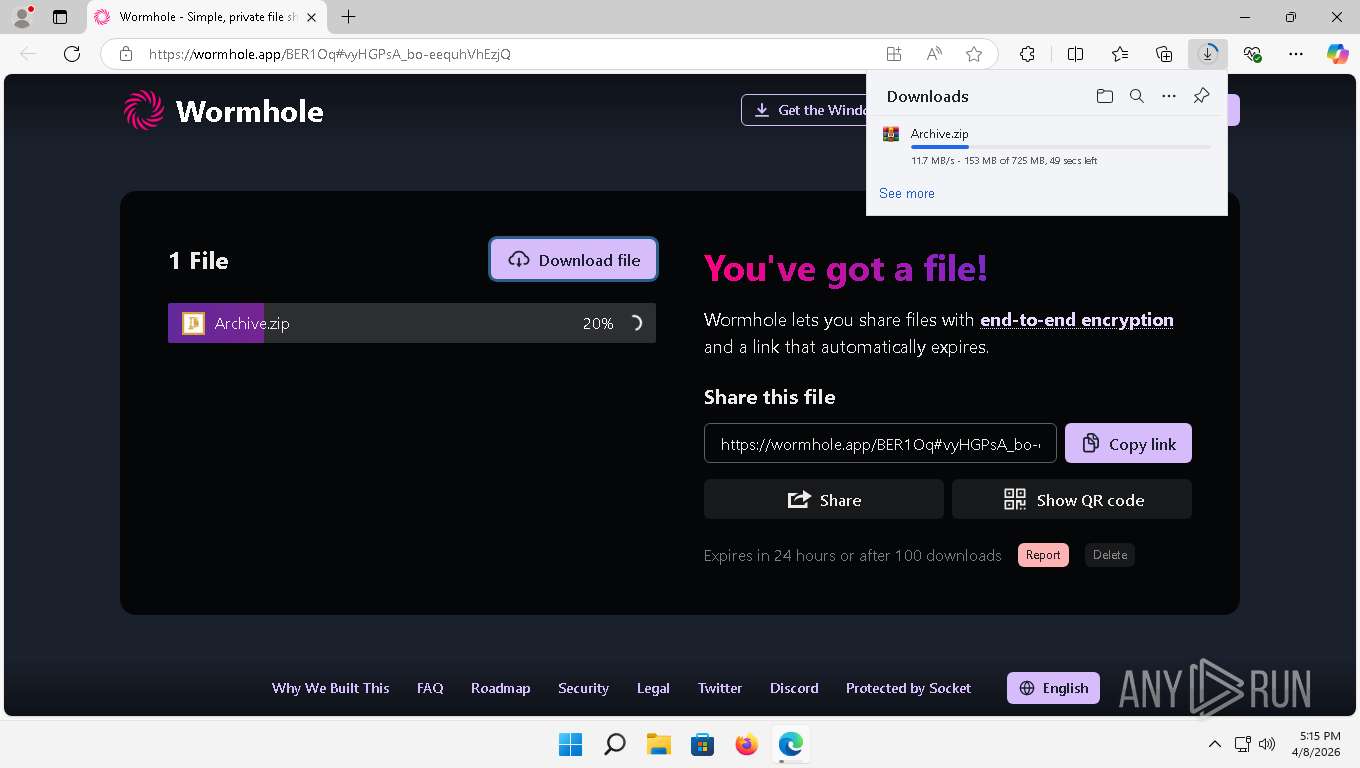Open the English language selector
The height and width of the screenshot is (768, 1360).
point(1054,688)
